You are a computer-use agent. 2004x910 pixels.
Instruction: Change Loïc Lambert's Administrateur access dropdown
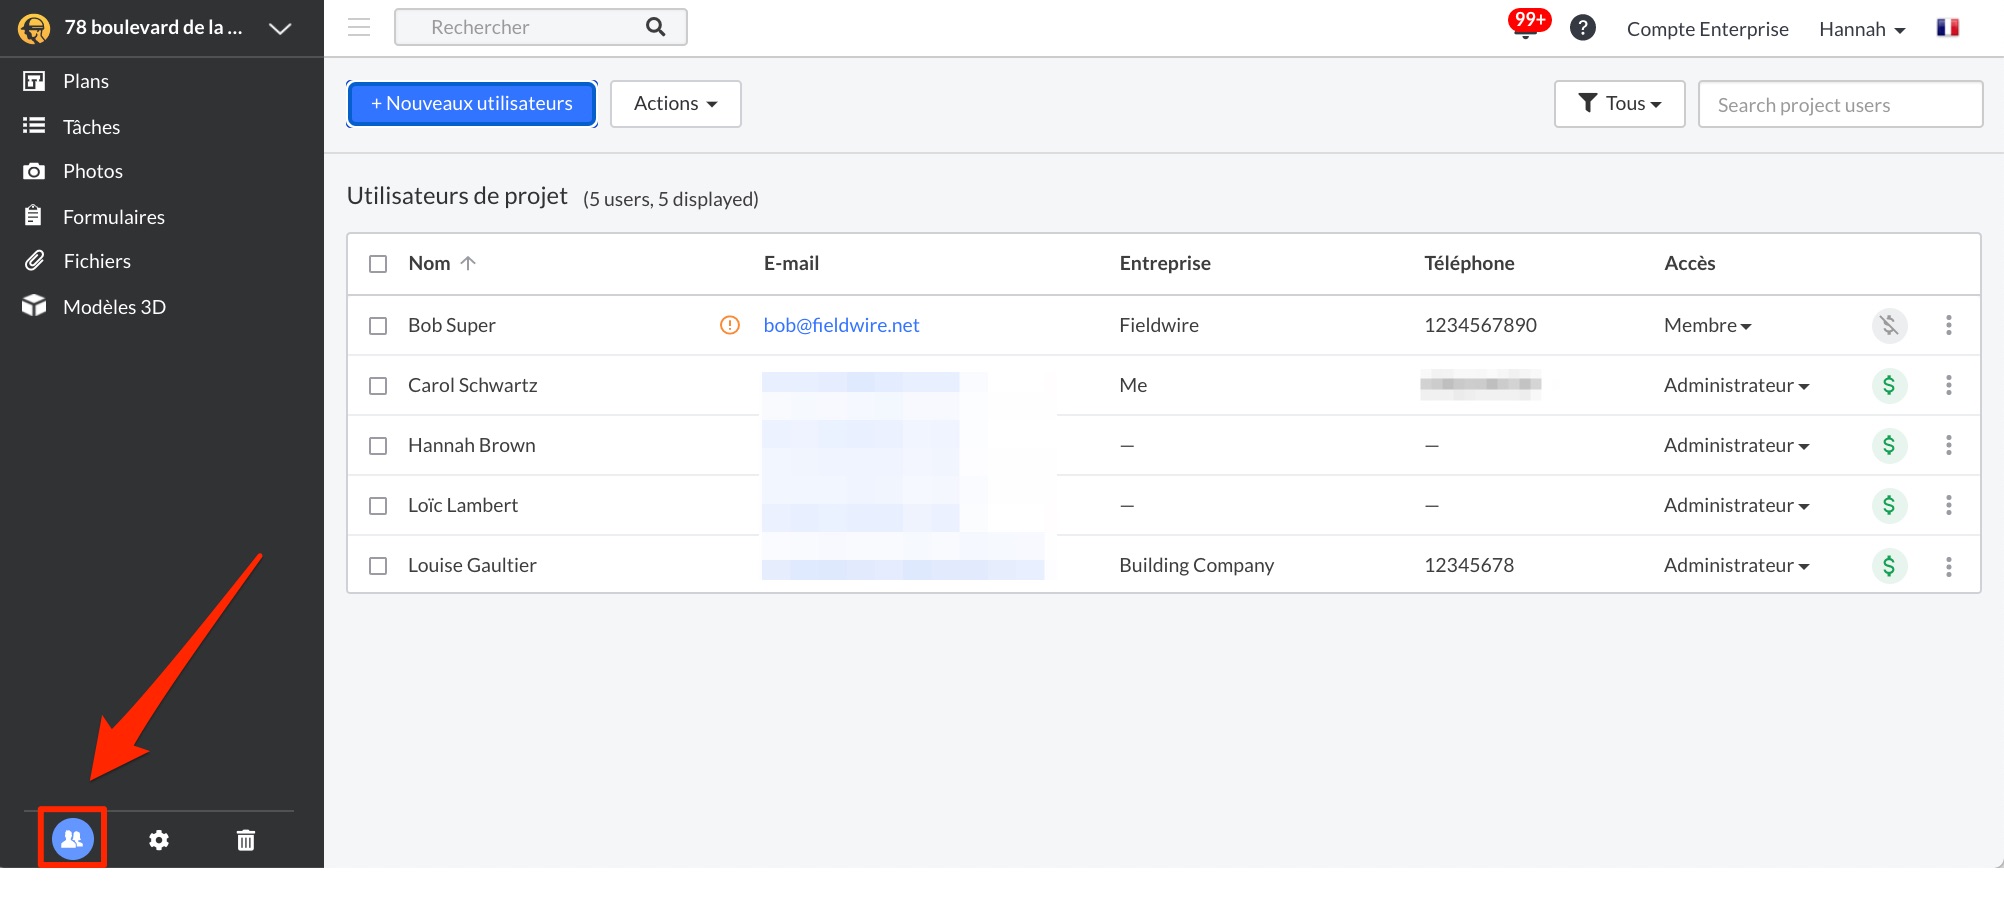pyautogui.click(x=1736, y=505)
